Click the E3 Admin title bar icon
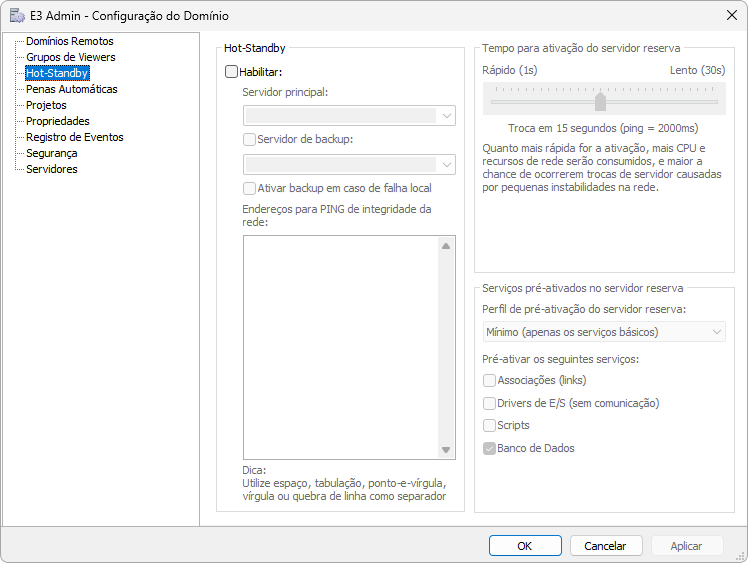The width and height of the screenshot is (748, 563). pos(17,16)
